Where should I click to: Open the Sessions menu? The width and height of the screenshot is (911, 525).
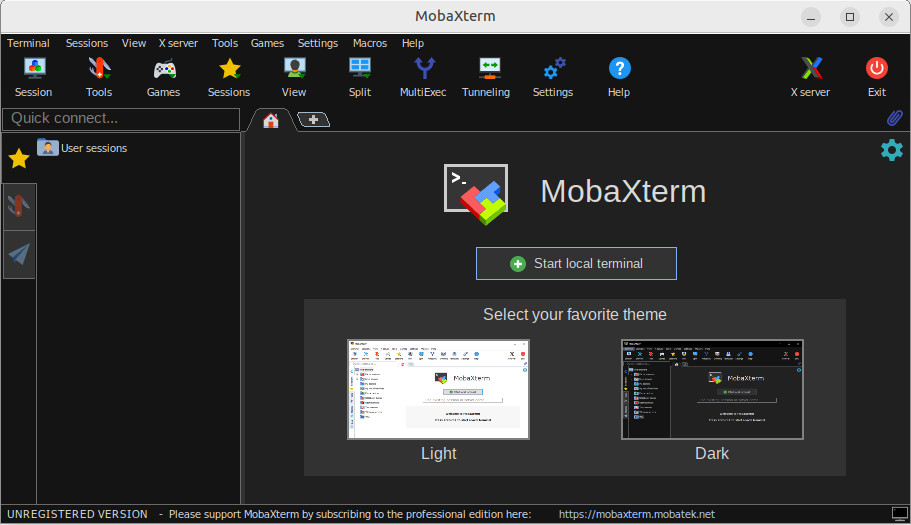87,43
